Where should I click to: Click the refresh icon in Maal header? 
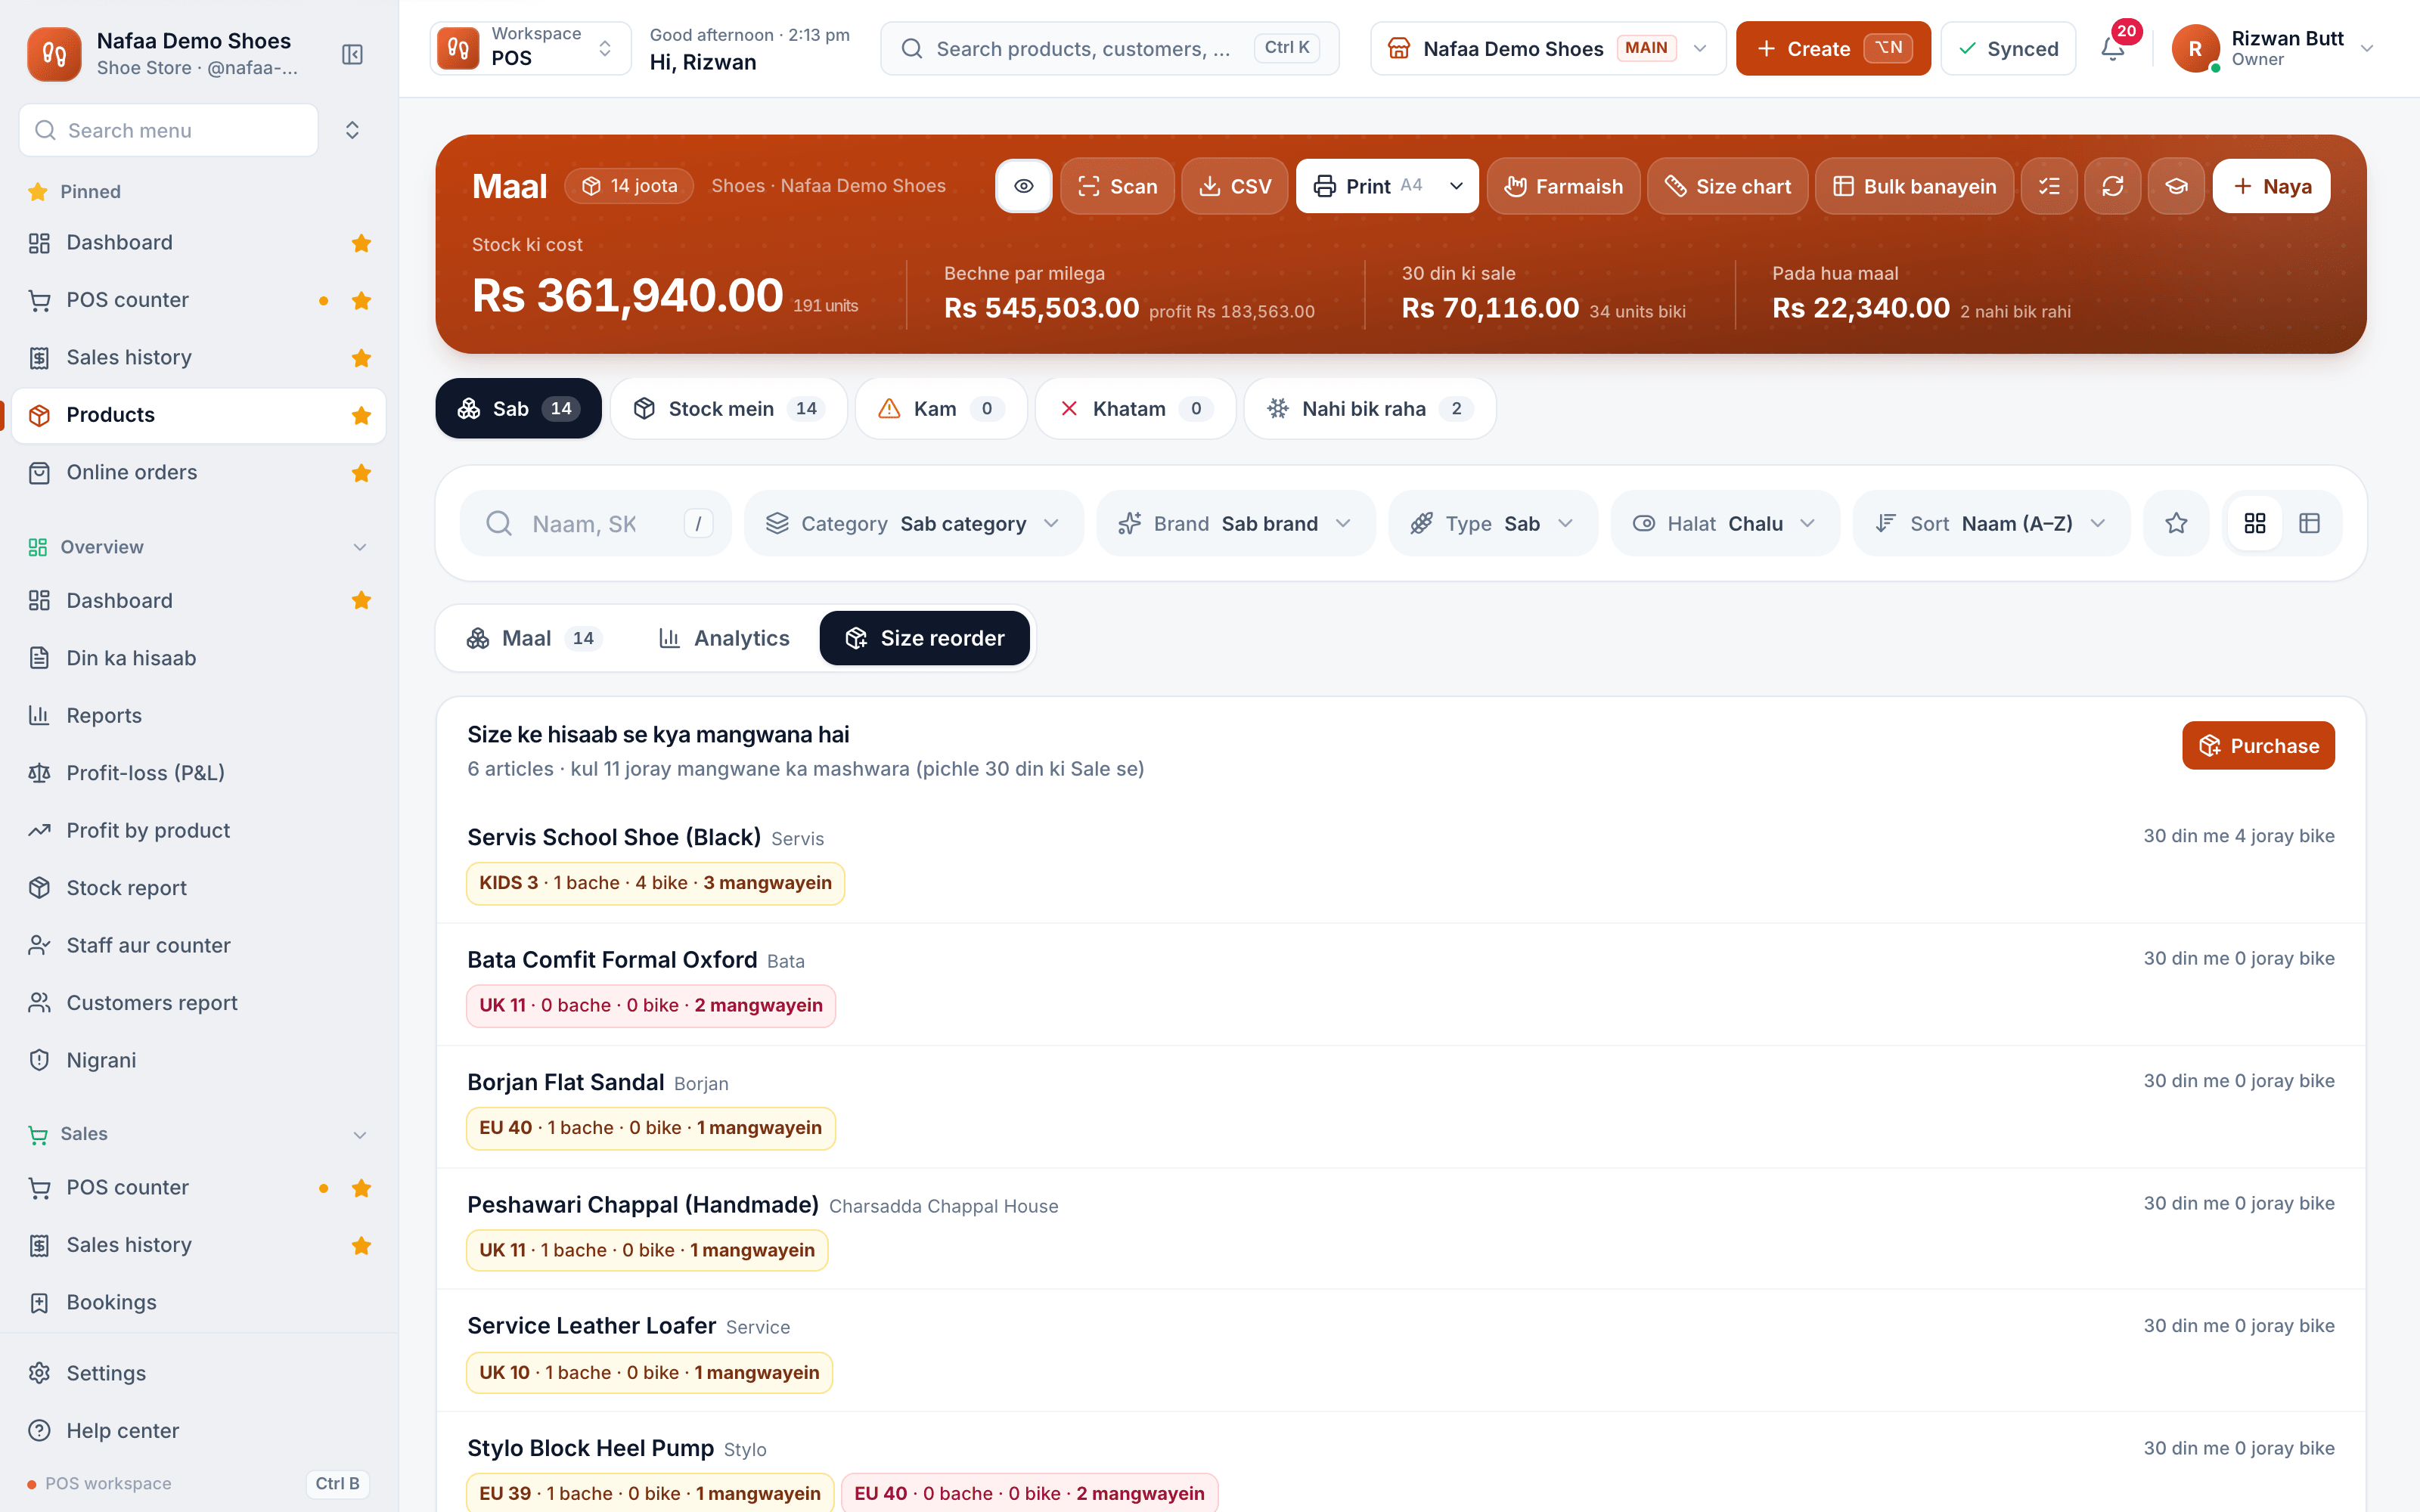point(2112,186)
